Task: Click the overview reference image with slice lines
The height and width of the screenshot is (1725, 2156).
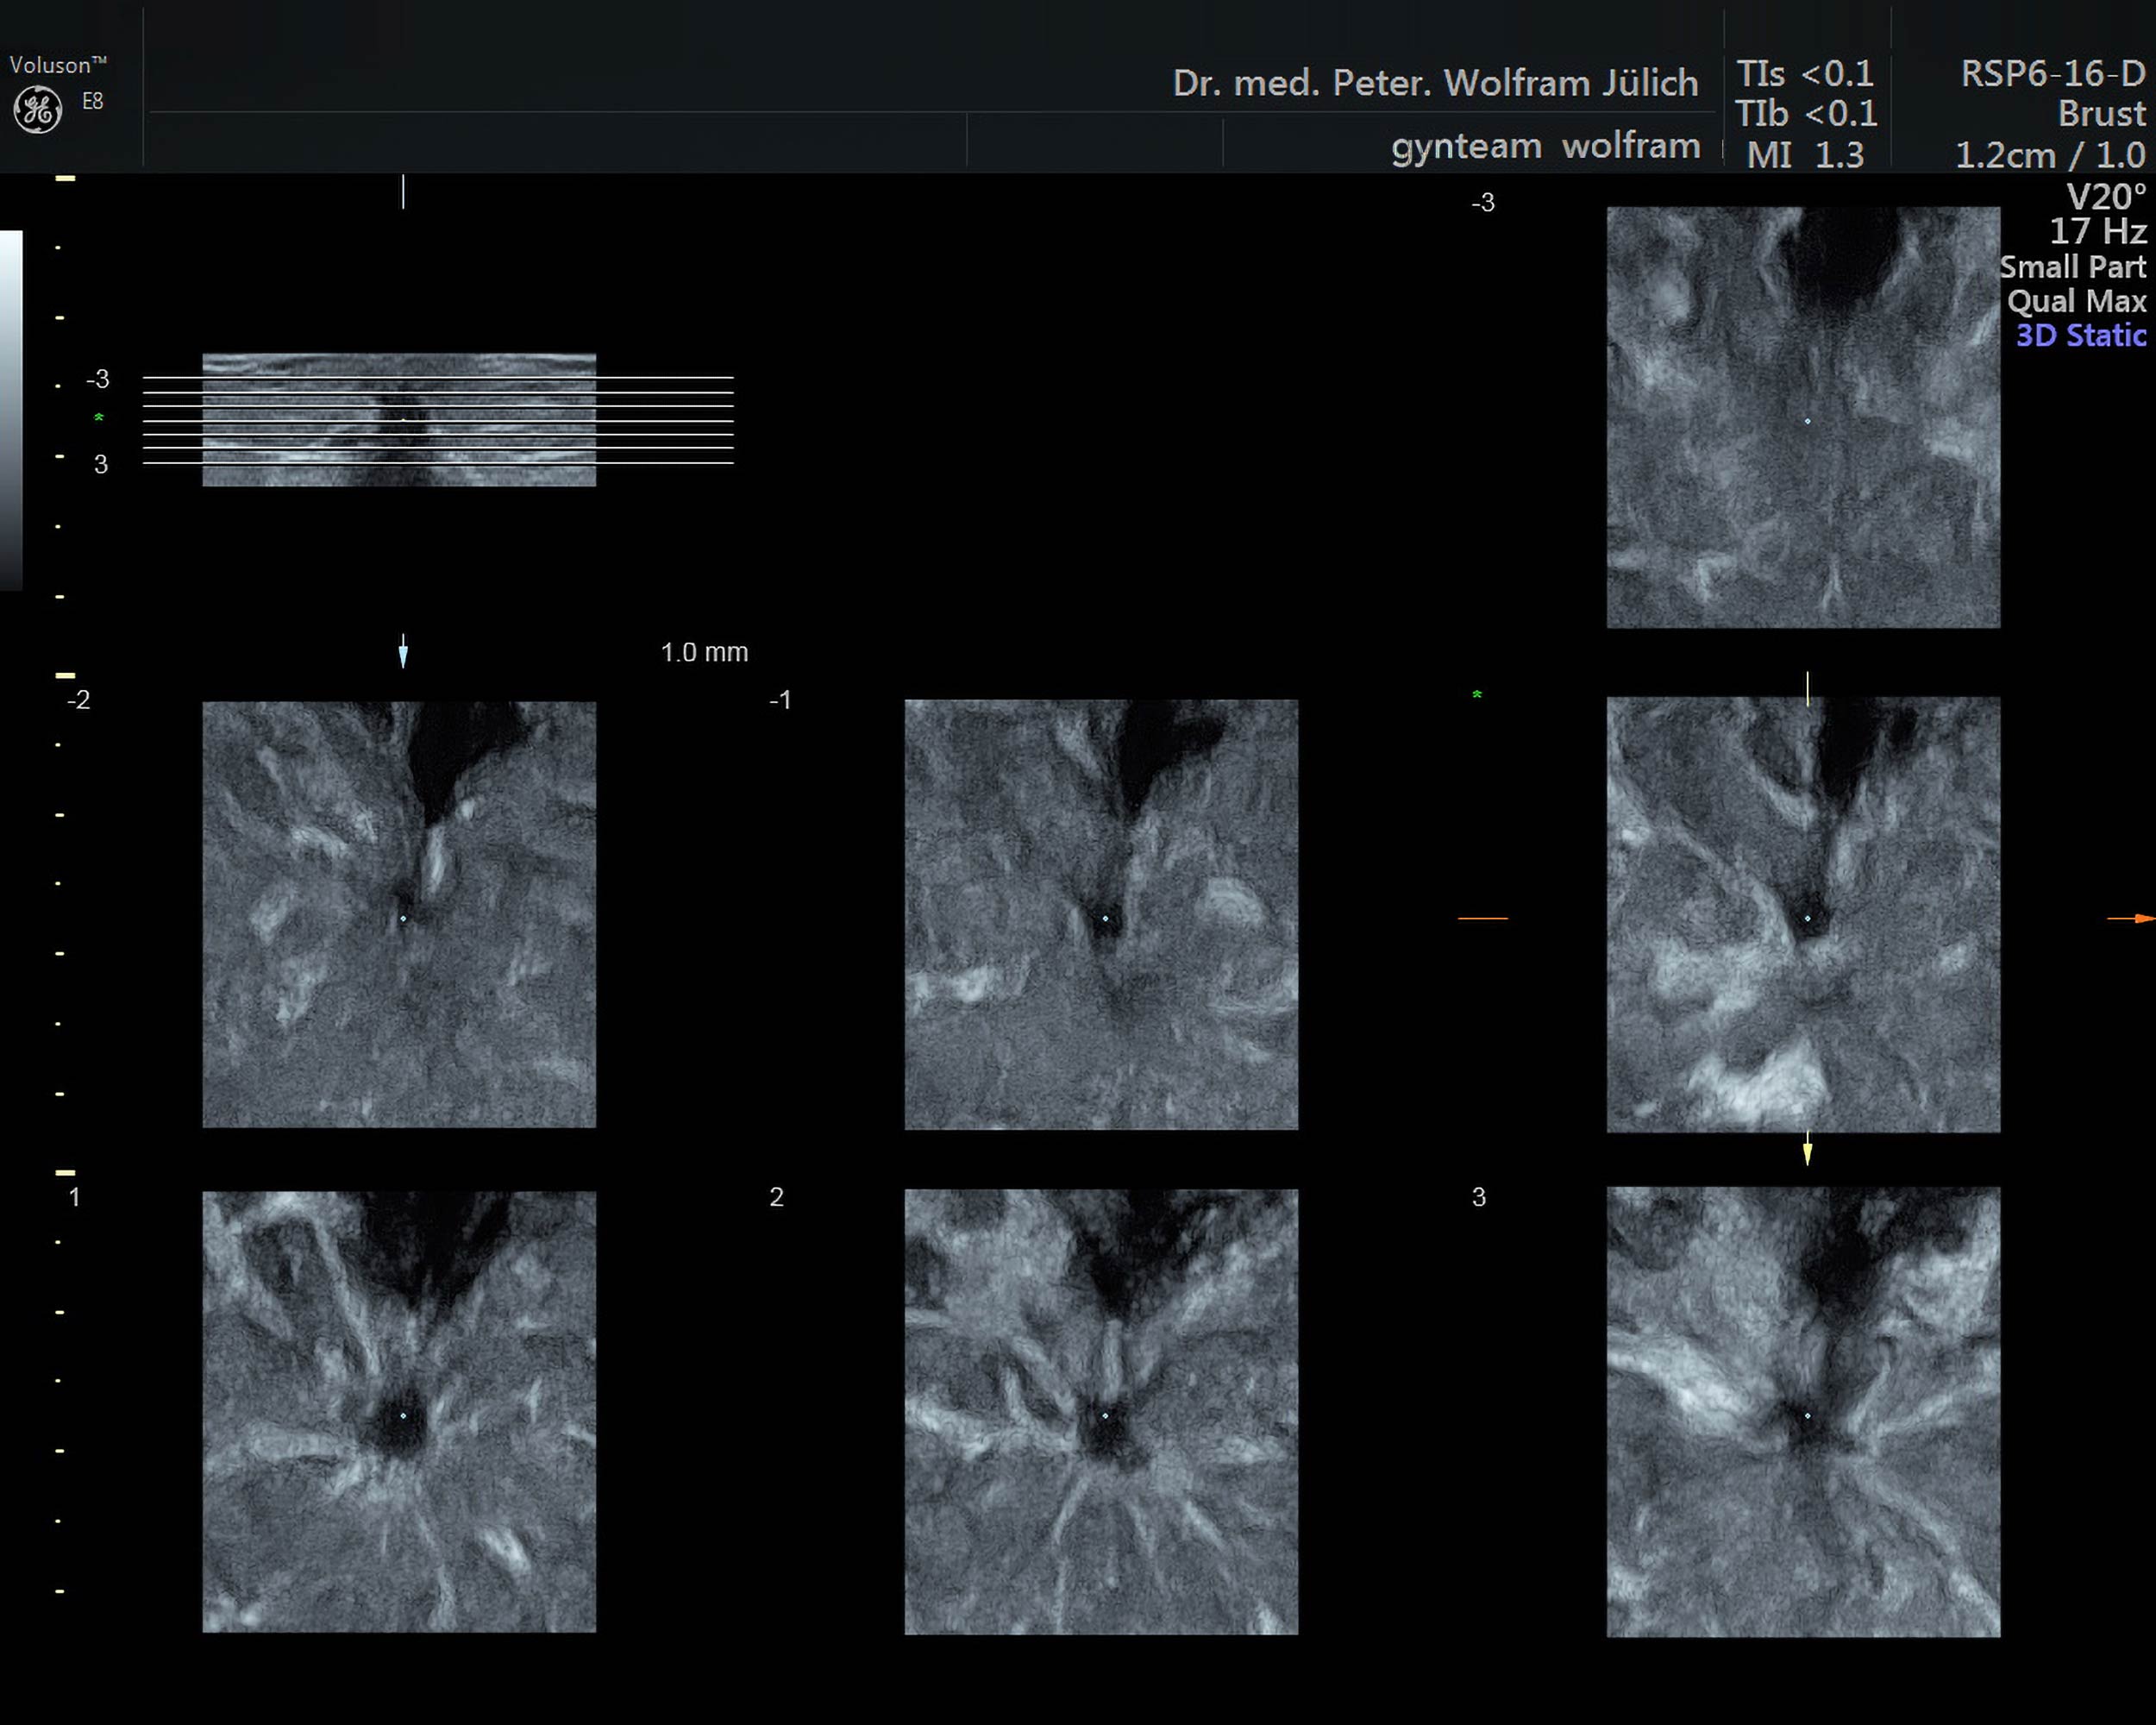Action: tap(399, 420)
